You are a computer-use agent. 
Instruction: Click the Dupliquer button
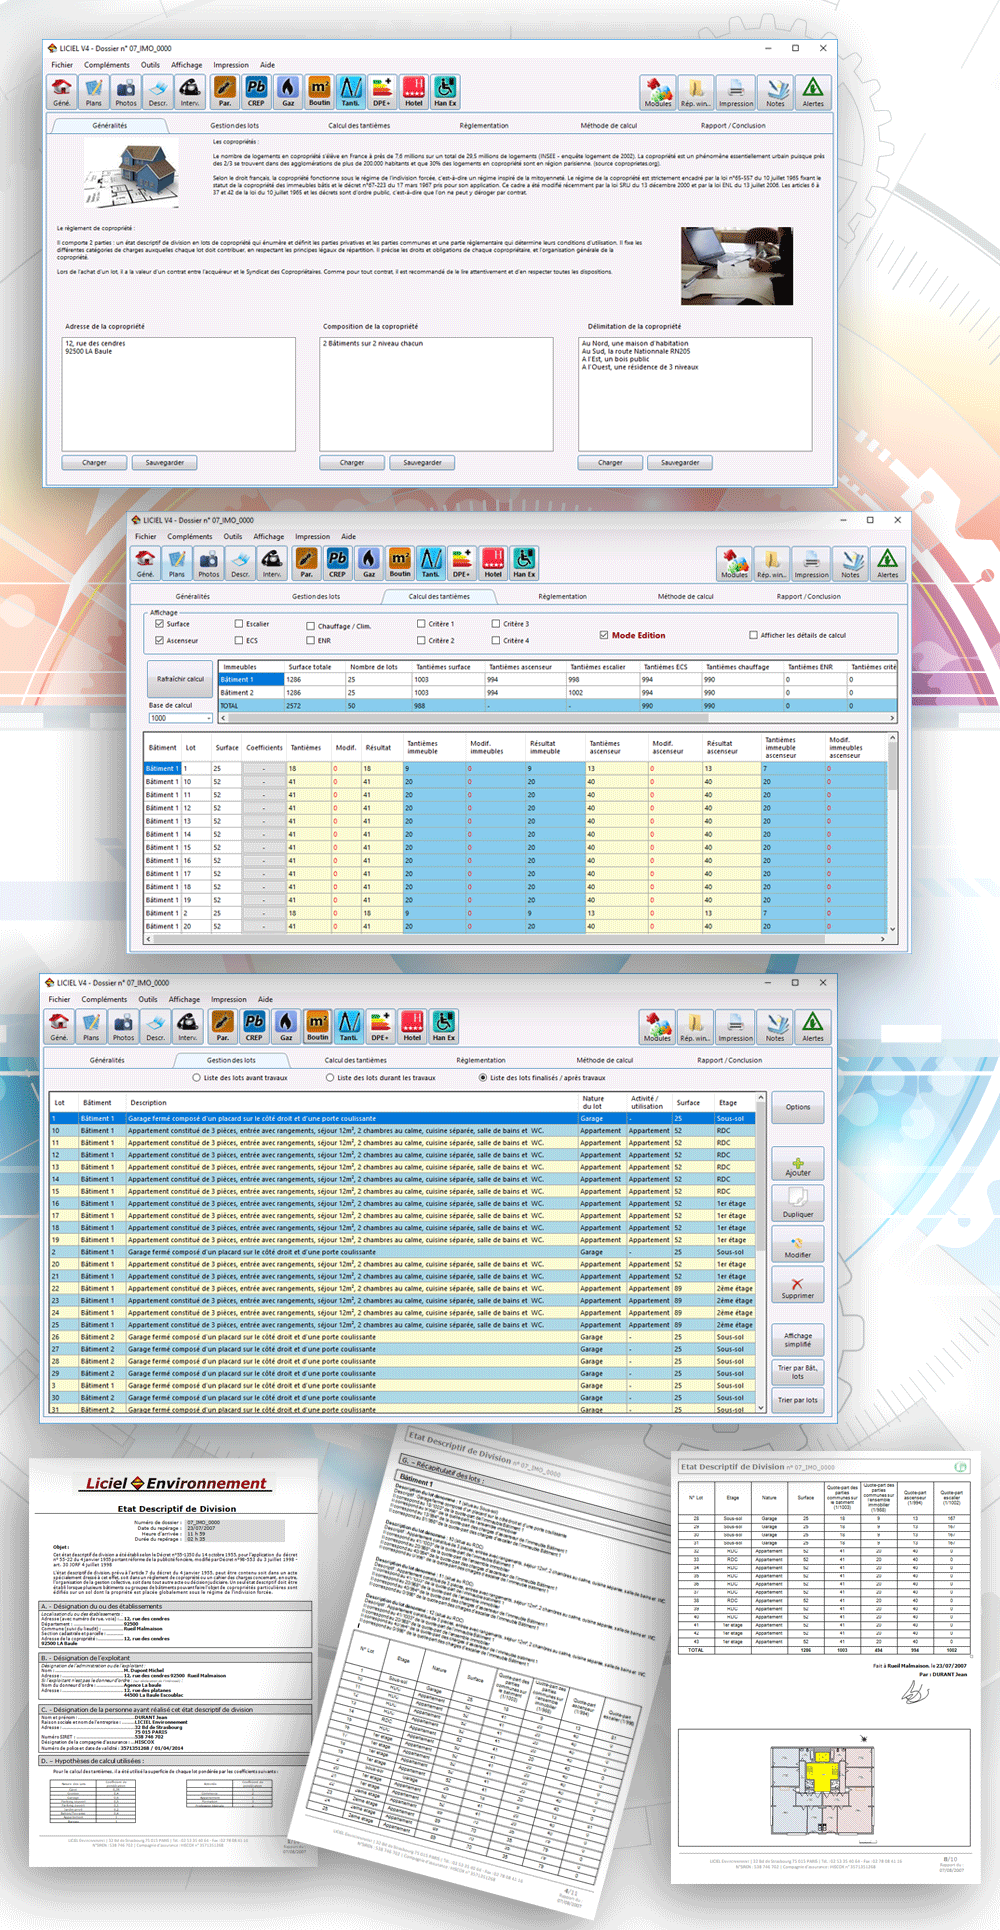pos(798,1203)
